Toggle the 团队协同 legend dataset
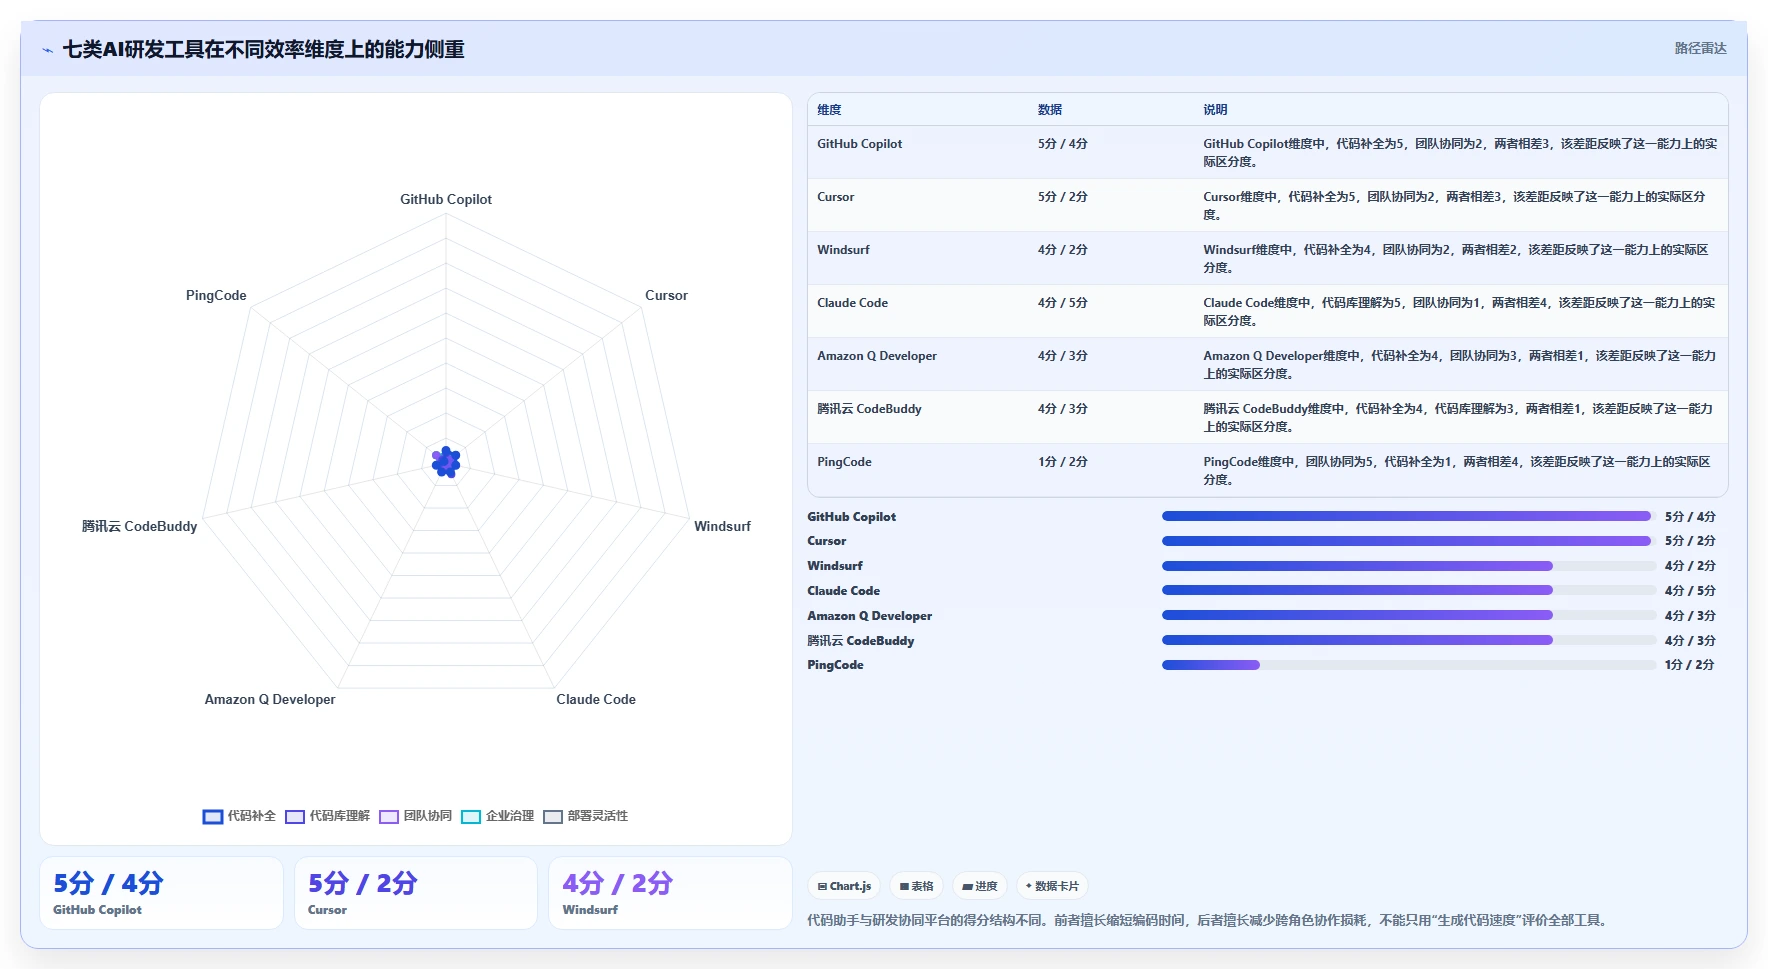This screenshot has width=1768, height=969. [415, 816]
